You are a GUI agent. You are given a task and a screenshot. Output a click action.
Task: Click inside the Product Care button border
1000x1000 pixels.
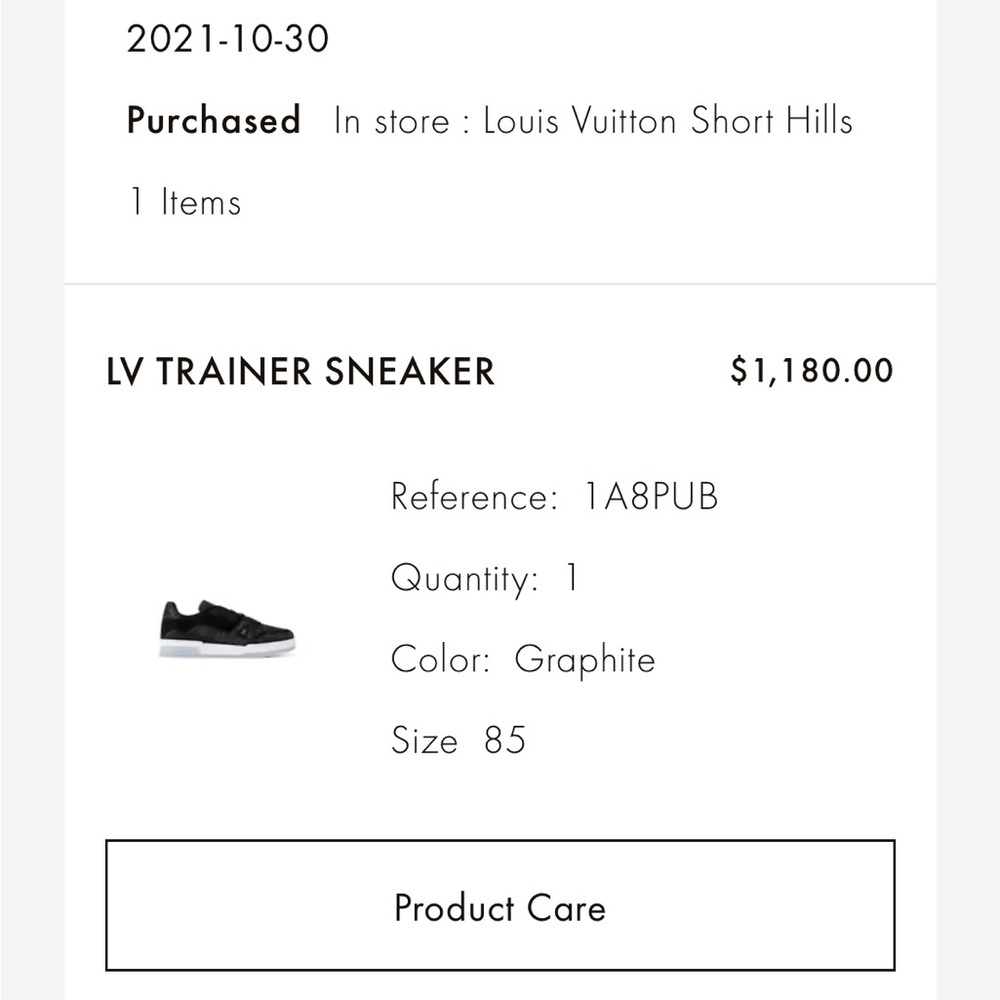500,908
